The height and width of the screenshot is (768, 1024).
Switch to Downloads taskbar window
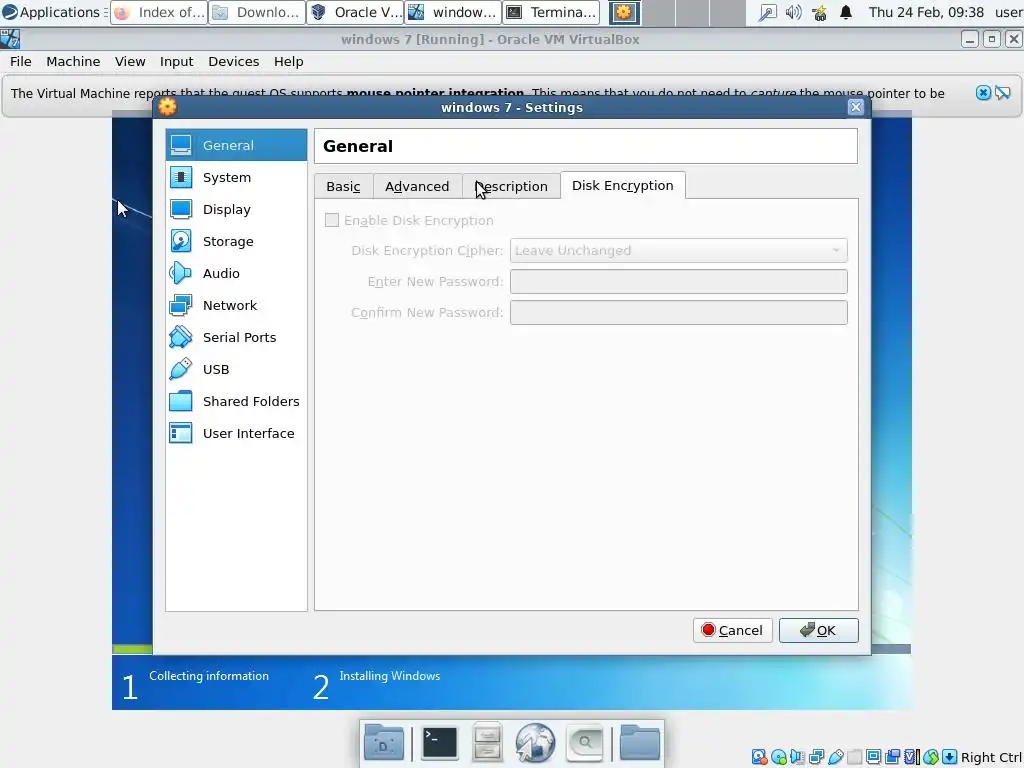click(x=257, y=12)
